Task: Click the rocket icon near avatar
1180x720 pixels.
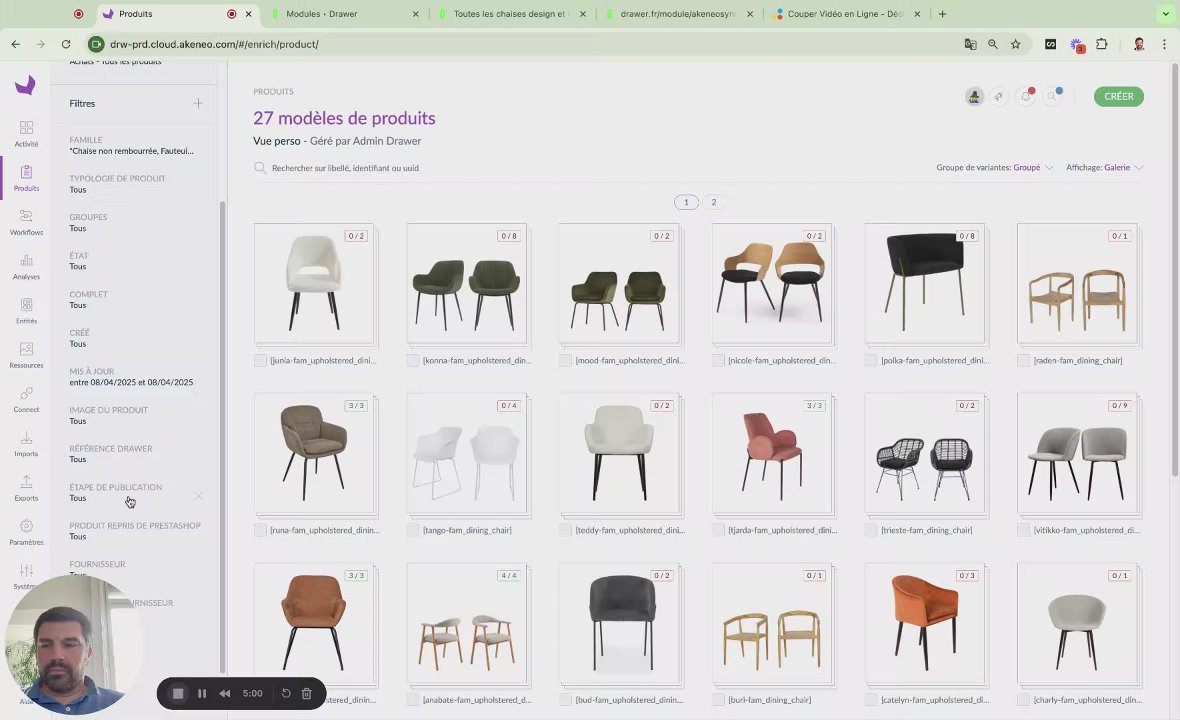Action: click(999, 96)
